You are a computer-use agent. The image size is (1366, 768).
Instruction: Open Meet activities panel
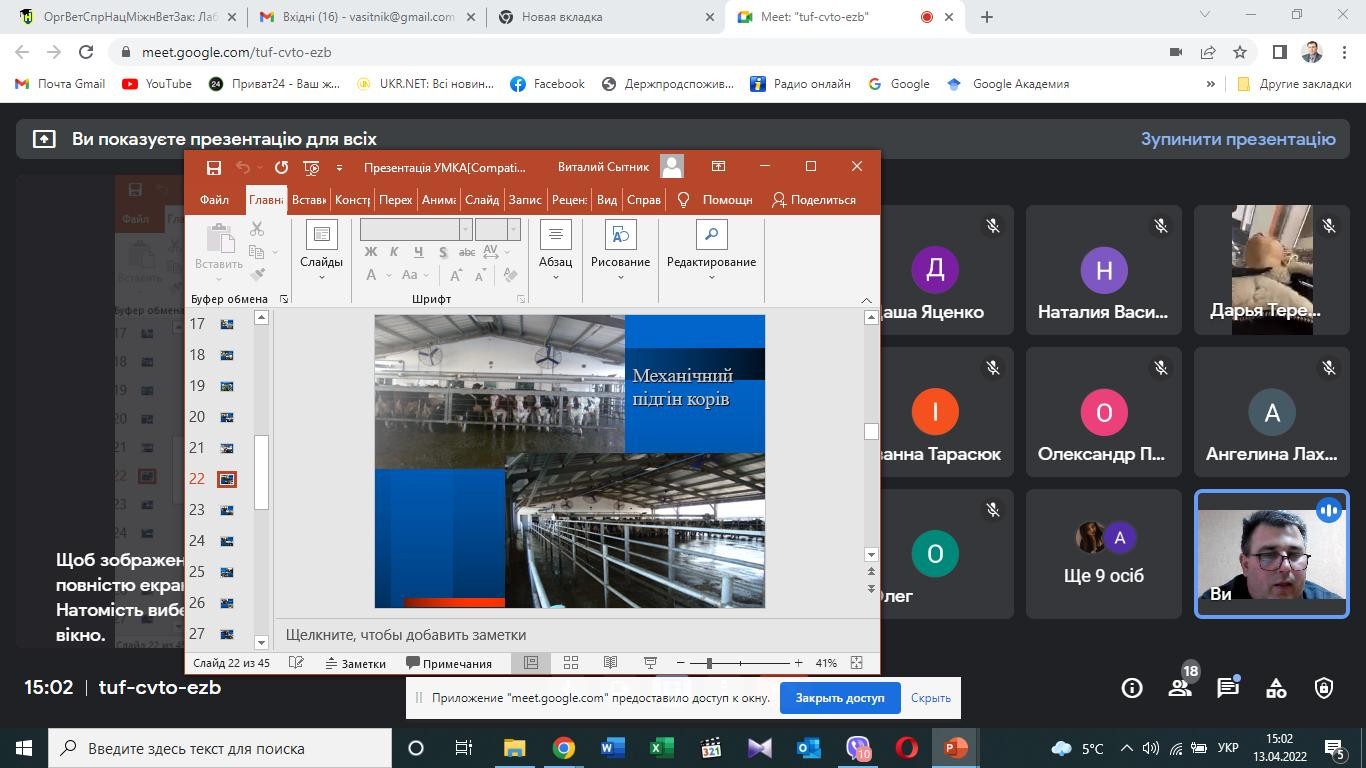pos(1276,688)
